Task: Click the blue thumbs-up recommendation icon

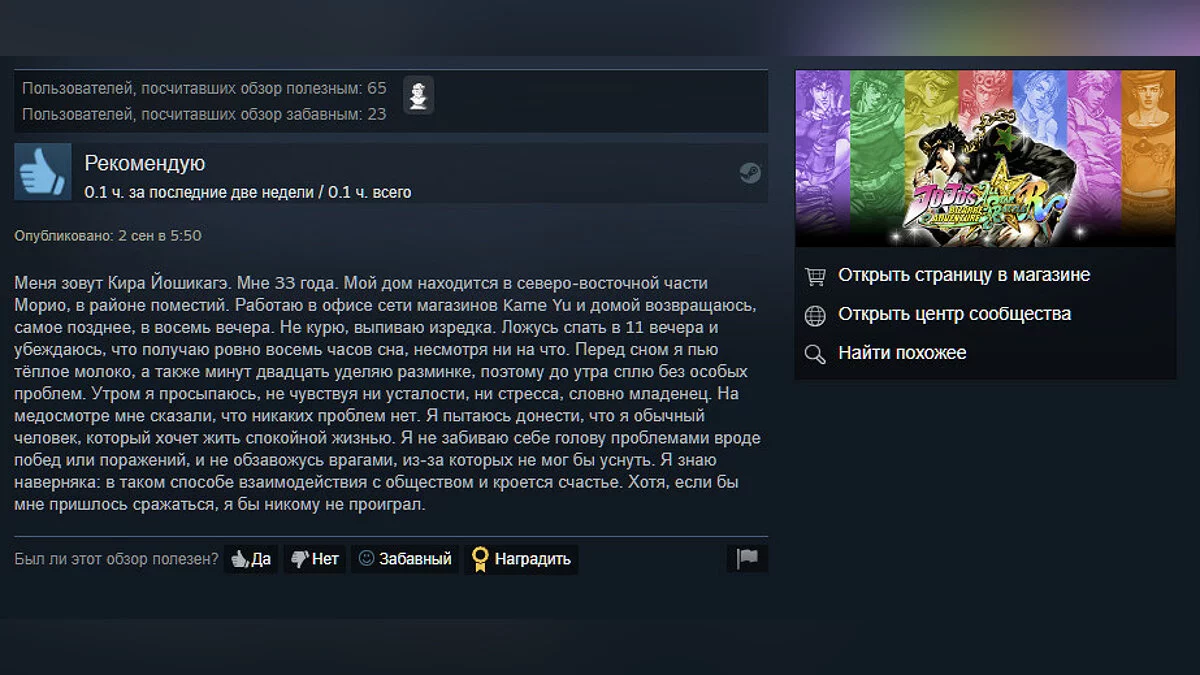Action: coord(43,172)
